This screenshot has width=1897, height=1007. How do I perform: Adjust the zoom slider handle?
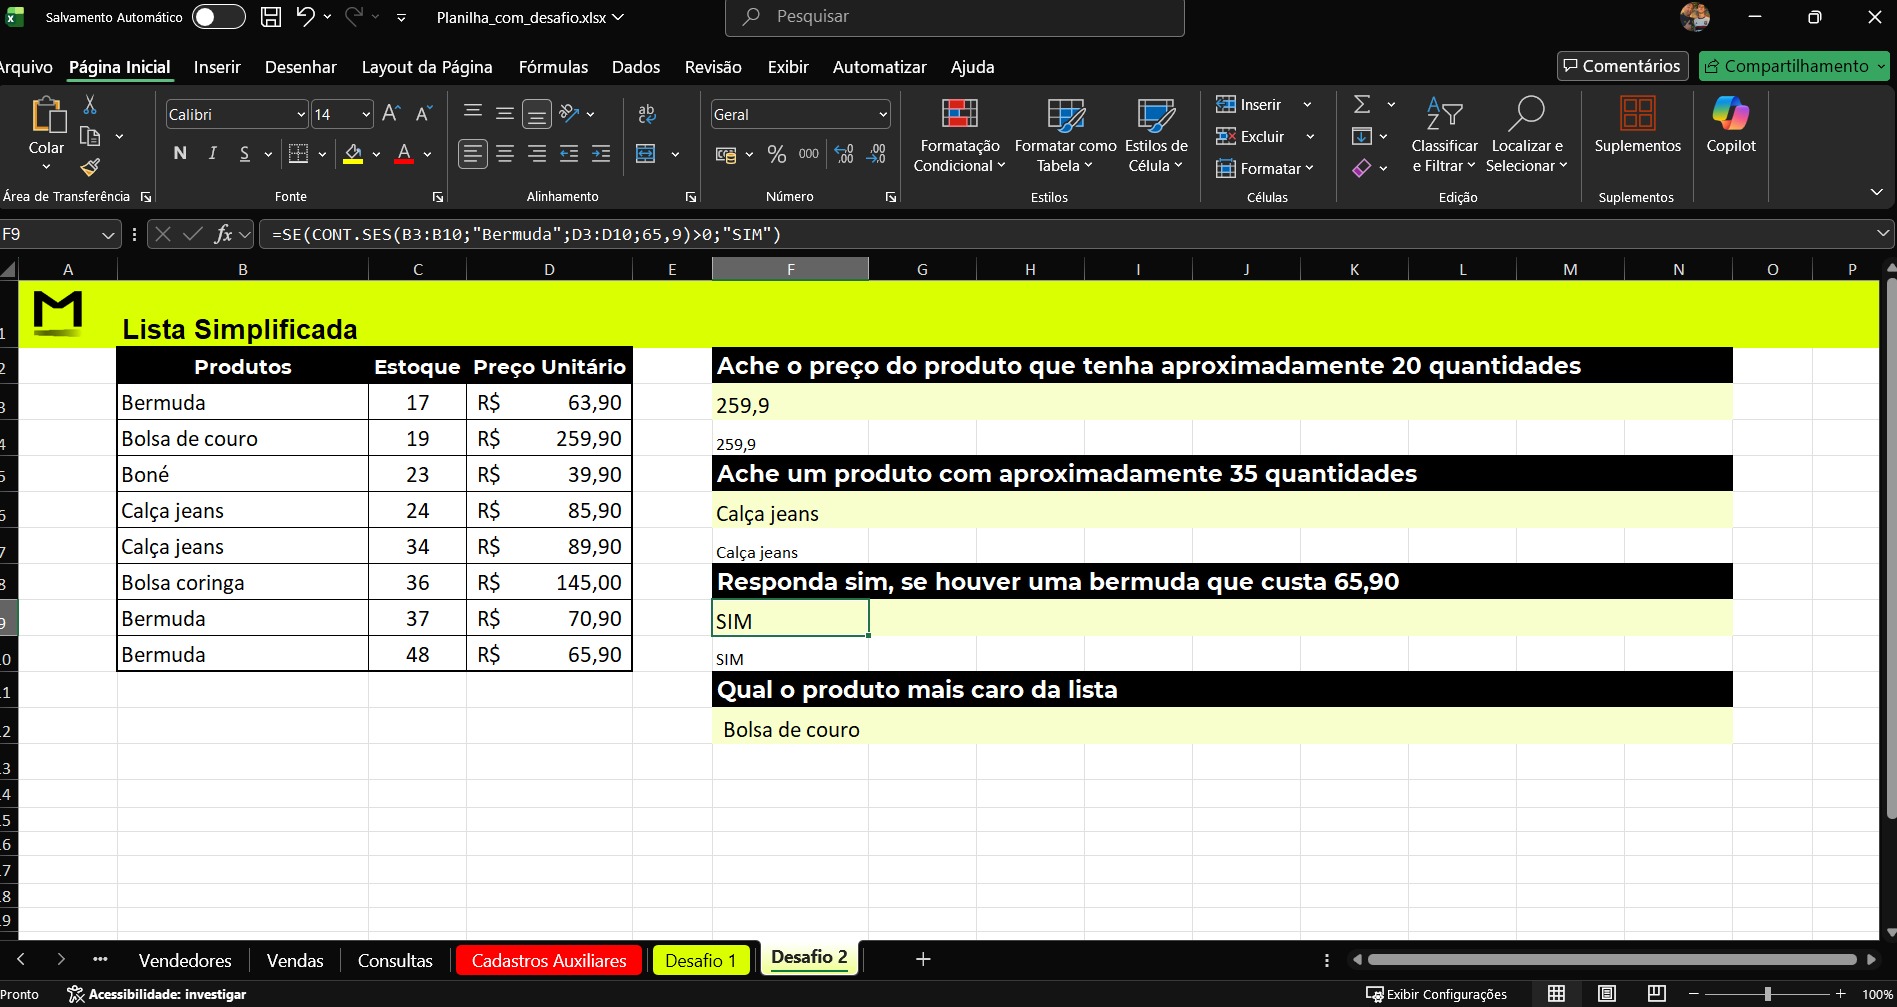pyautogui.click(x=1768, y=994)
